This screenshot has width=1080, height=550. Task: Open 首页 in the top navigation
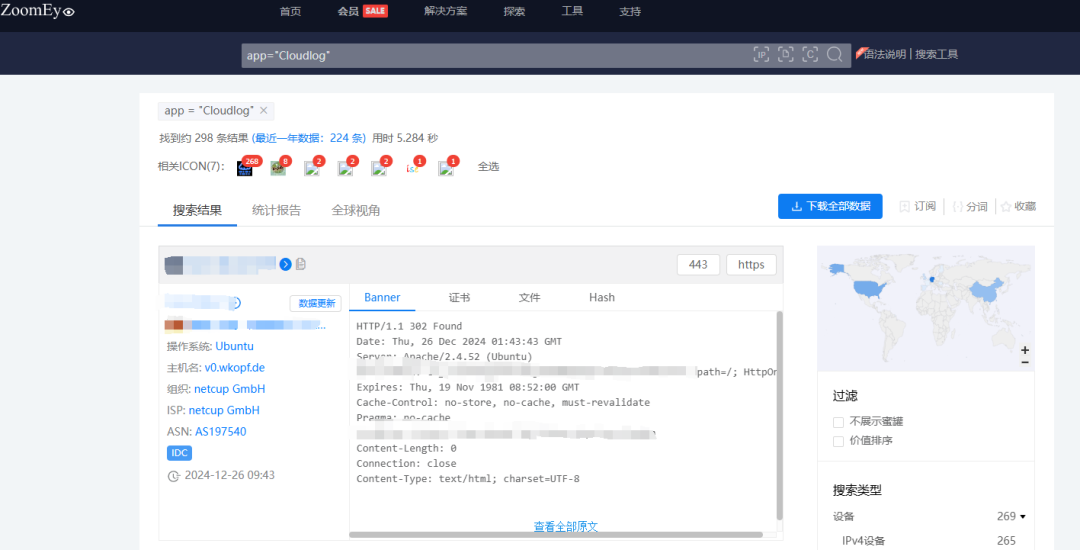coord(290,12)
